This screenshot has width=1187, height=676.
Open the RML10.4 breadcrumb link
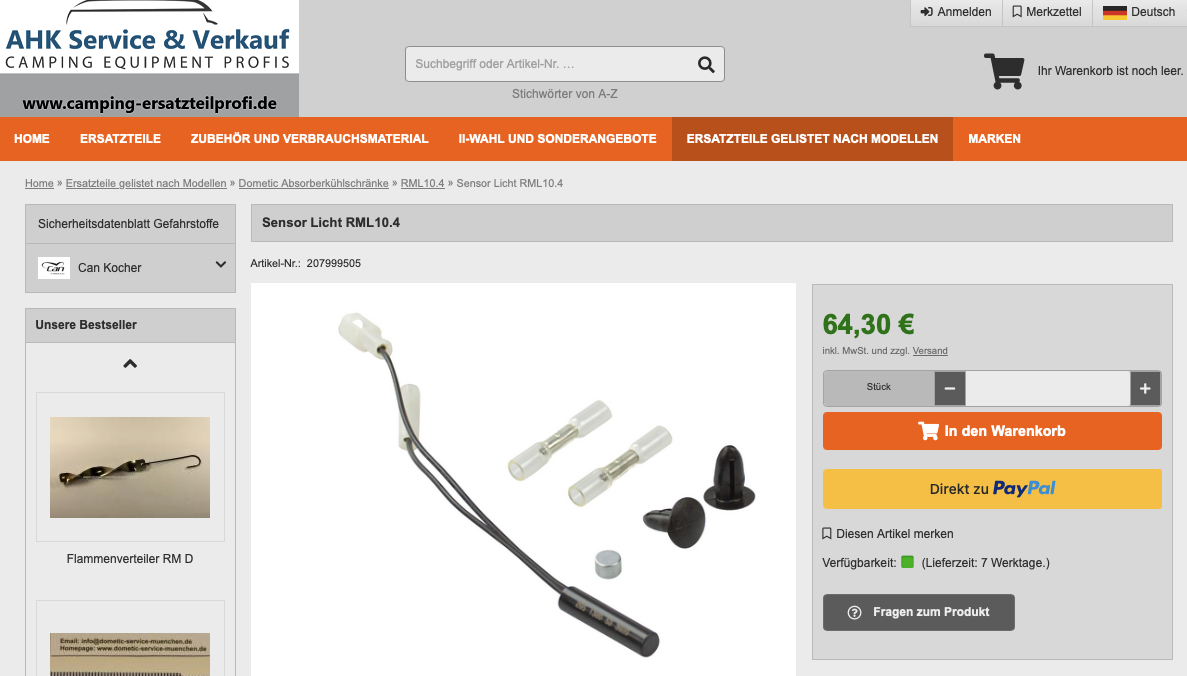coord(422,183)
